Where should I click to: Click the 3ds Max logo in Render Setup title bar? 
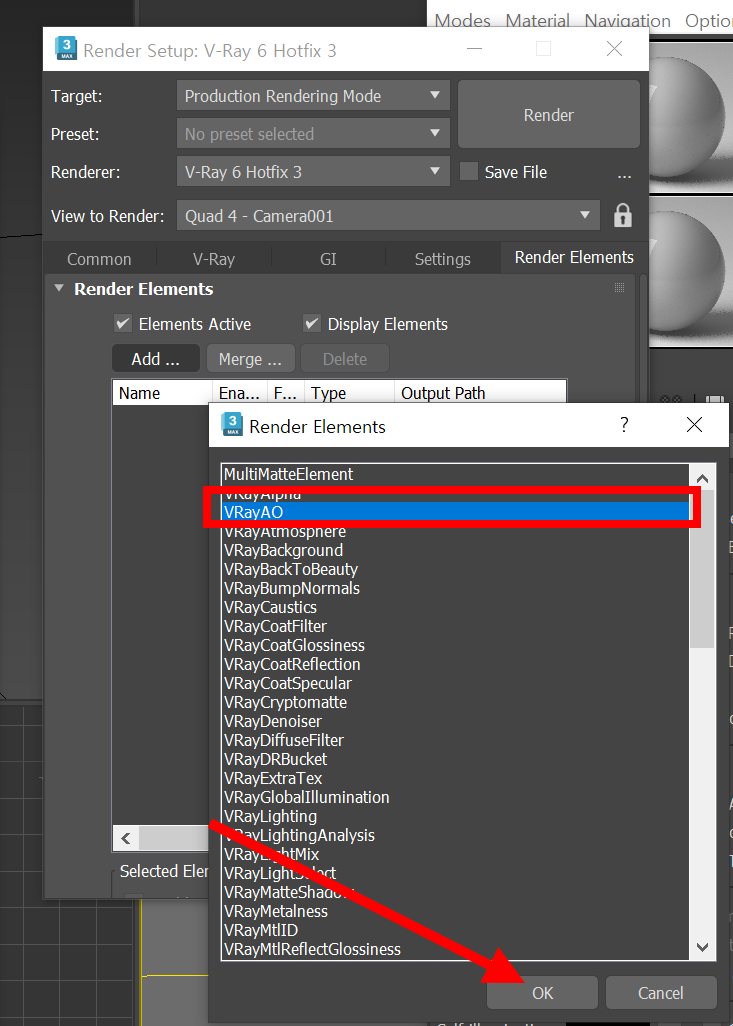pyautogui.click(x=65, y=49)
